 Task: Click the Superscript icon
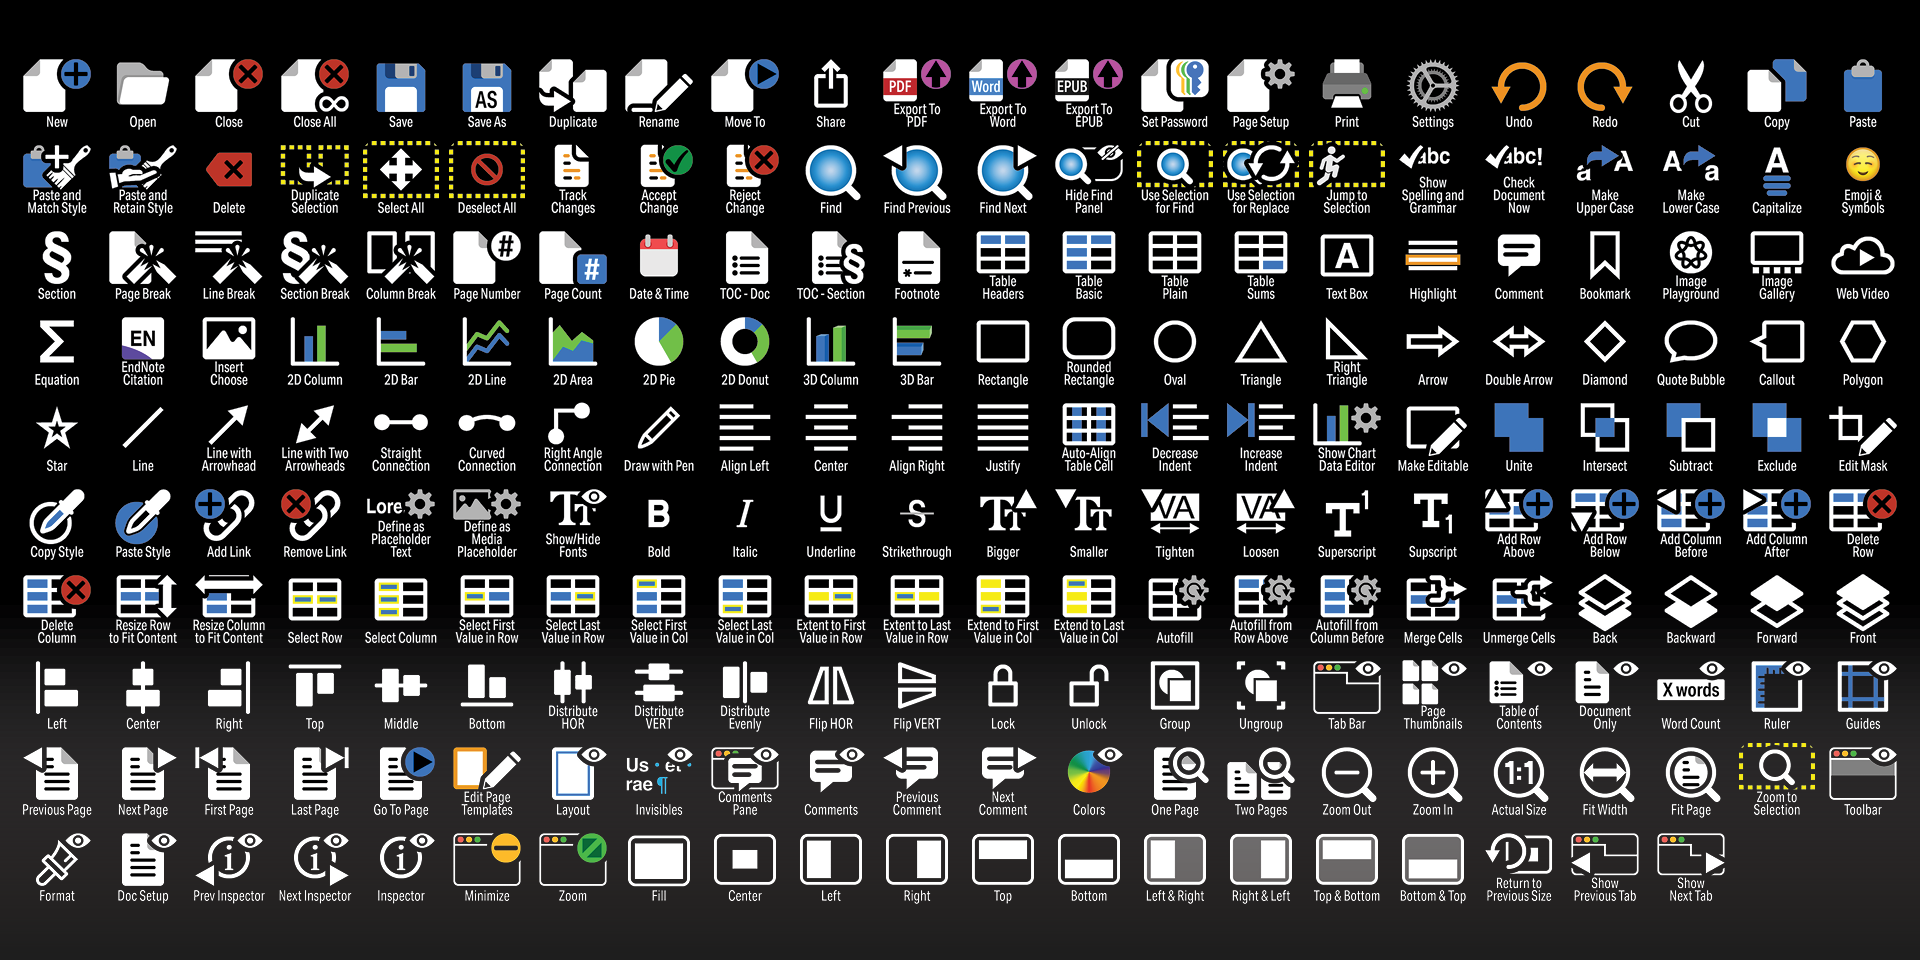pyautogui.click(x=1347, y=516)
